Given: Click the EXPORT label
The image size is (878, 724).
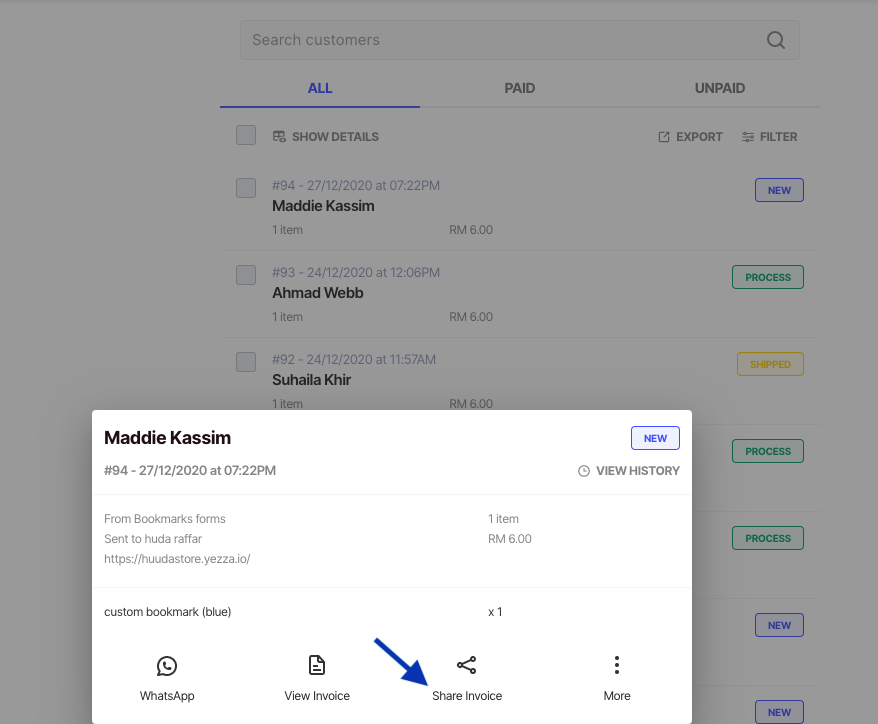Looking at the screenshot, I should click(699, 137).
